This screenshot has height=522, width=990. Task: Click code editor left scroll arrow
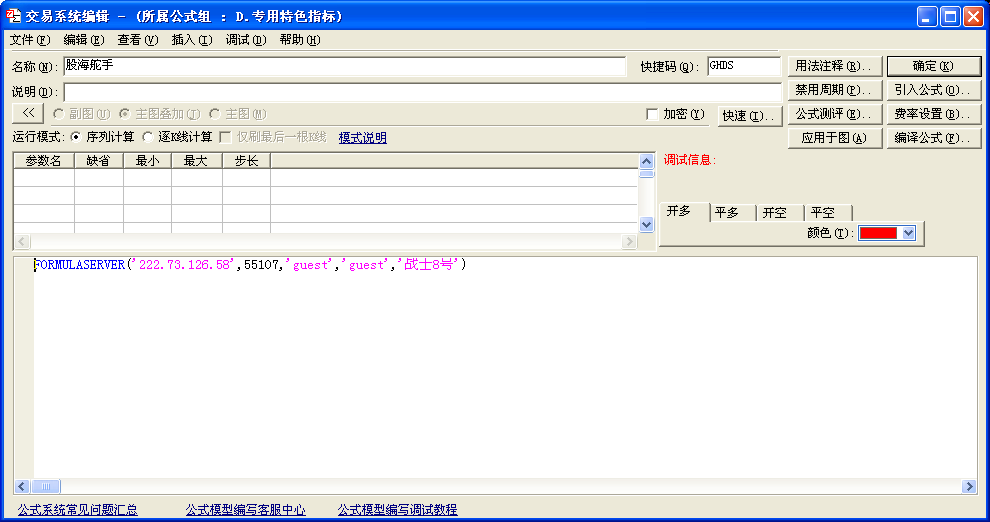[x=21, y=486]
